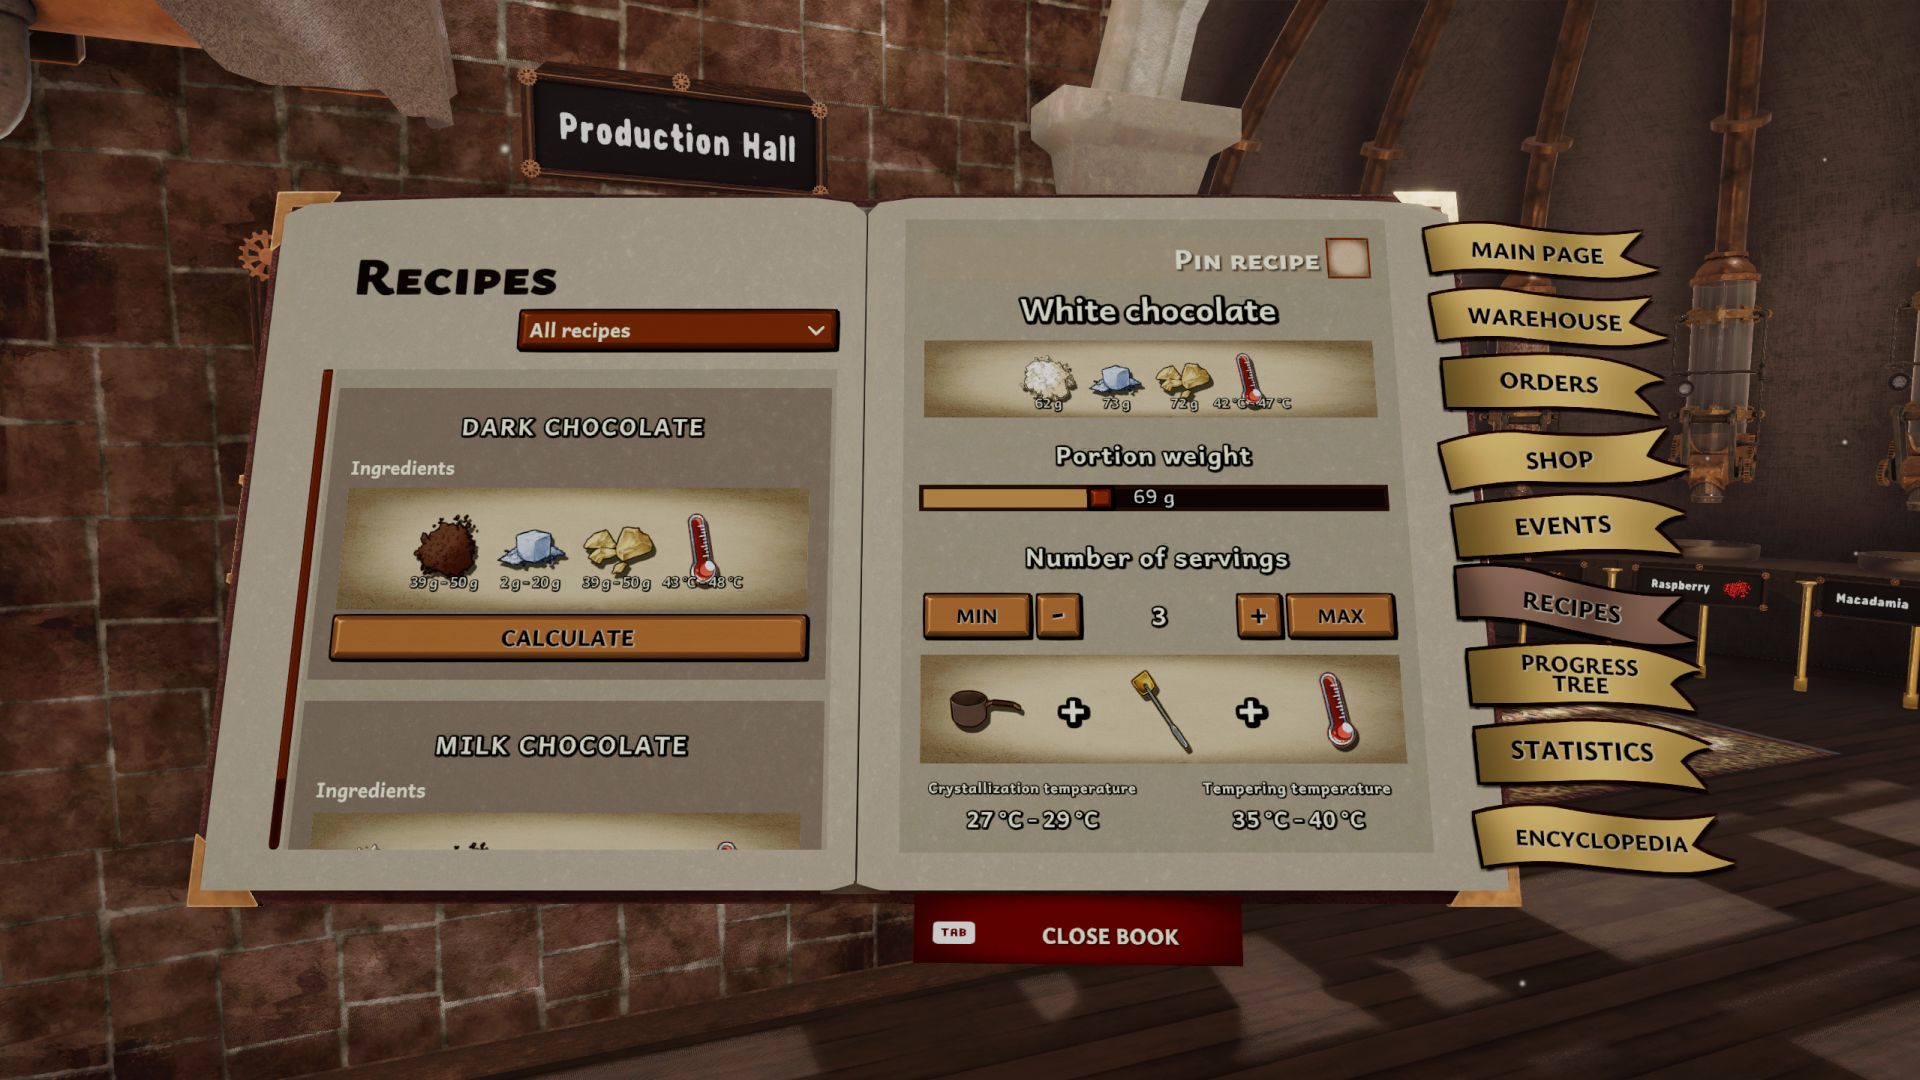This screenshot has width=1920, height=1080.
Task: Enable the MAX servings button
Action: tap(1340, 616)
